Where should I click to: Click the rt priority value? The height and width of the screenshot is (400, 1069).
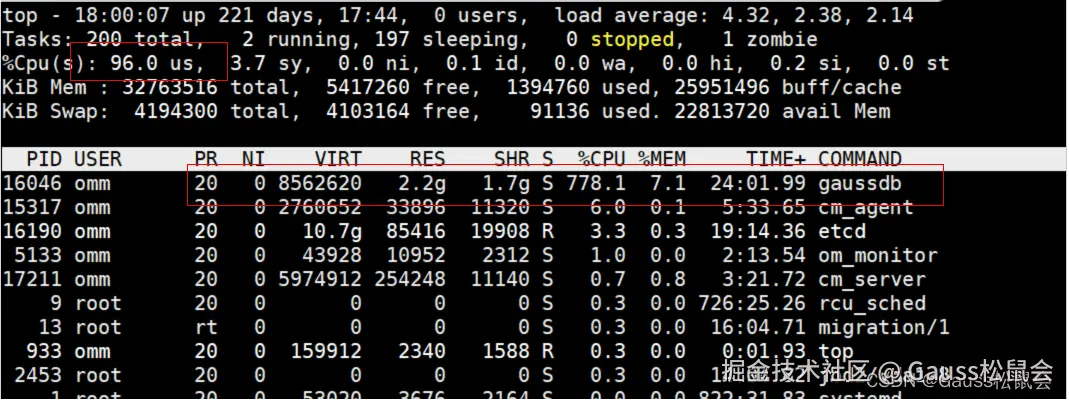tap(206, 327)
